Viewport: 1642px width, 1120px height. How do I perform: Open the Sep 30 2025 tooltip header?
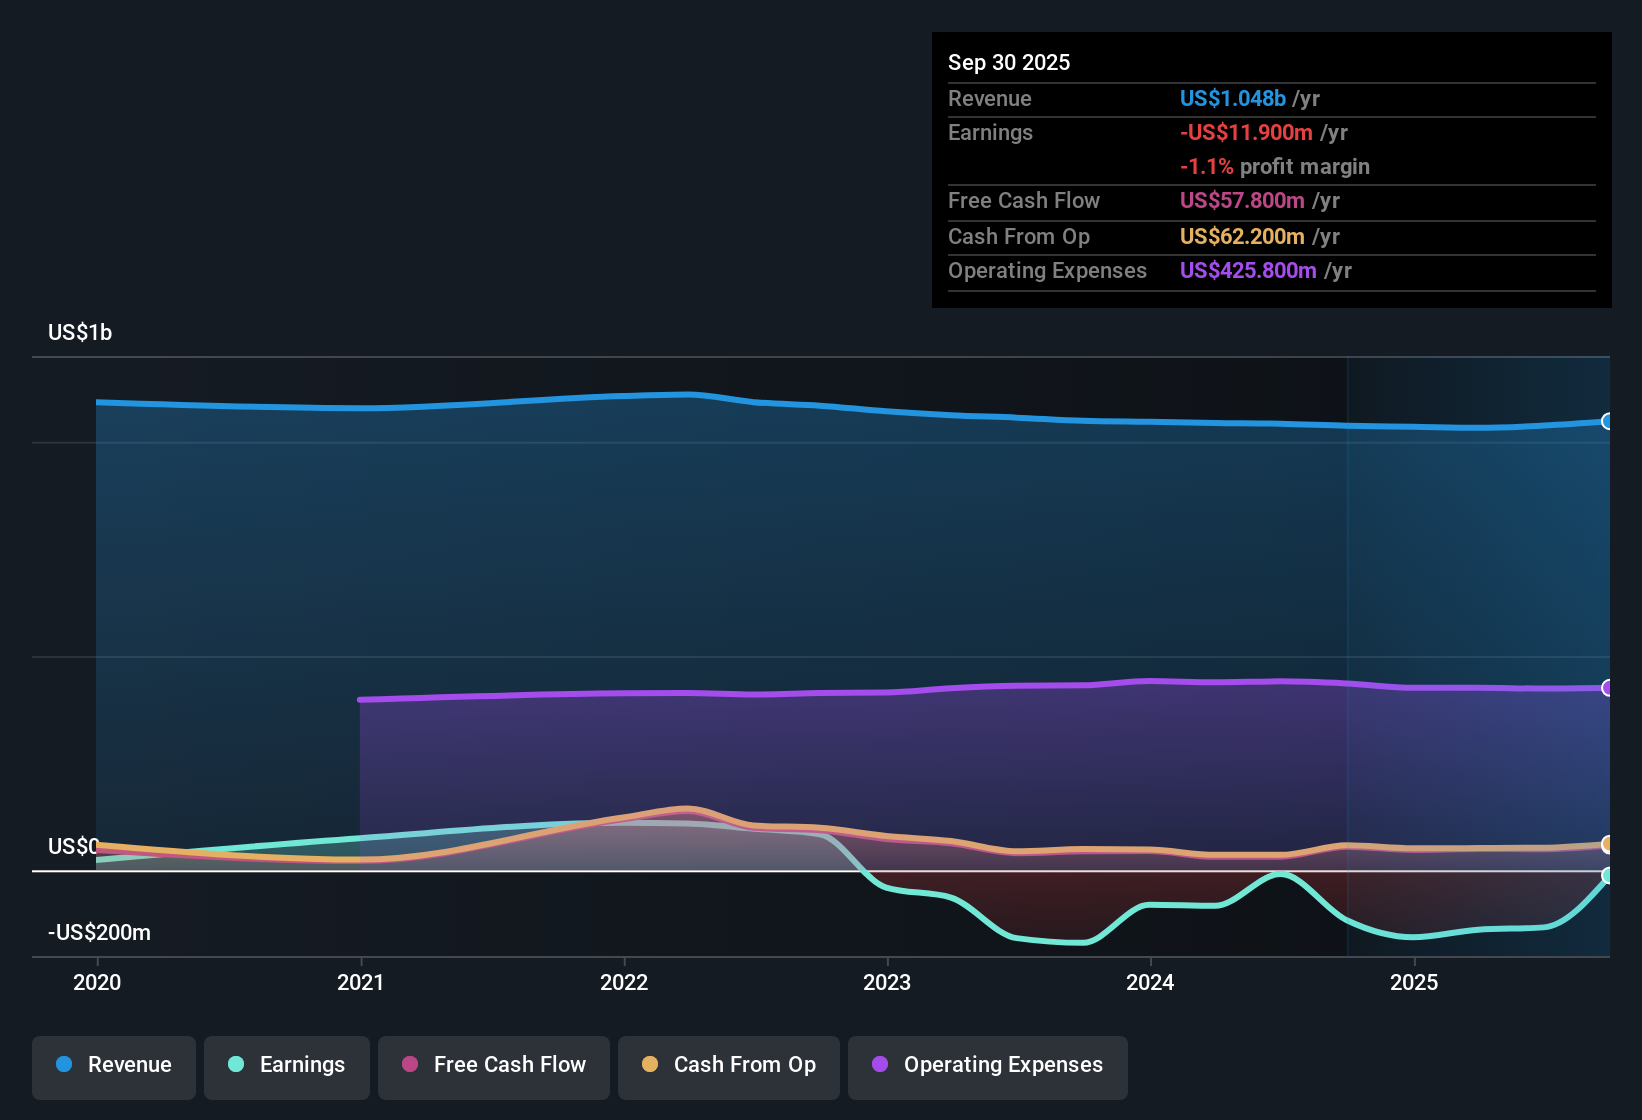click(x=1009, y=62)
